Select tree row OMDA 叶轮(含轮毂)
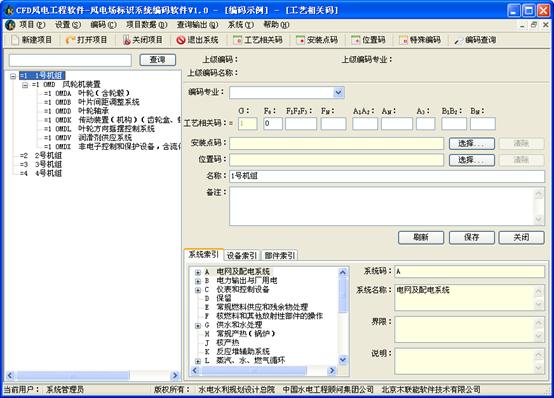Viewport: 554px width, 398px height. click(x=87, y=93)
